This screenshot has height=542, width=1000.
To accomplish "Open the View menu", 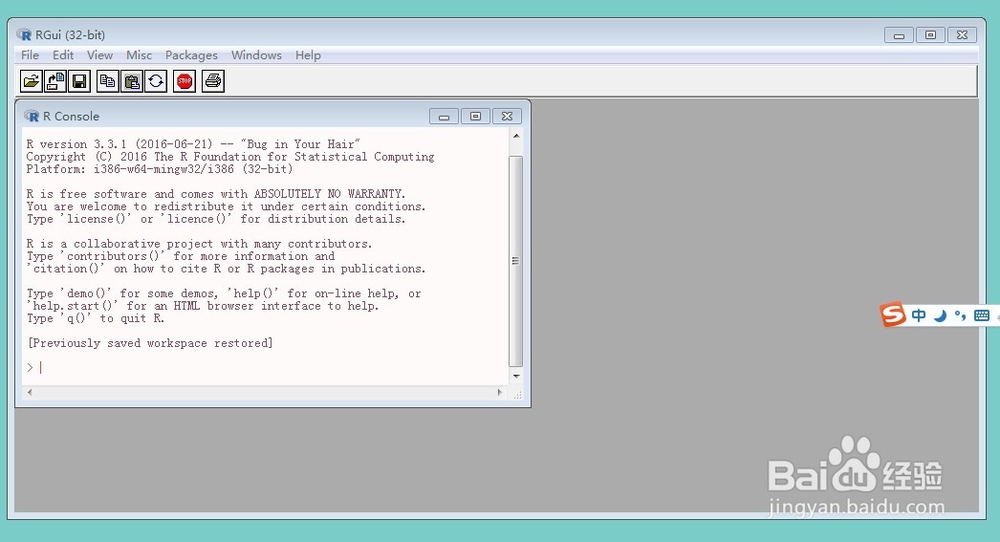I will click(99, 55).
